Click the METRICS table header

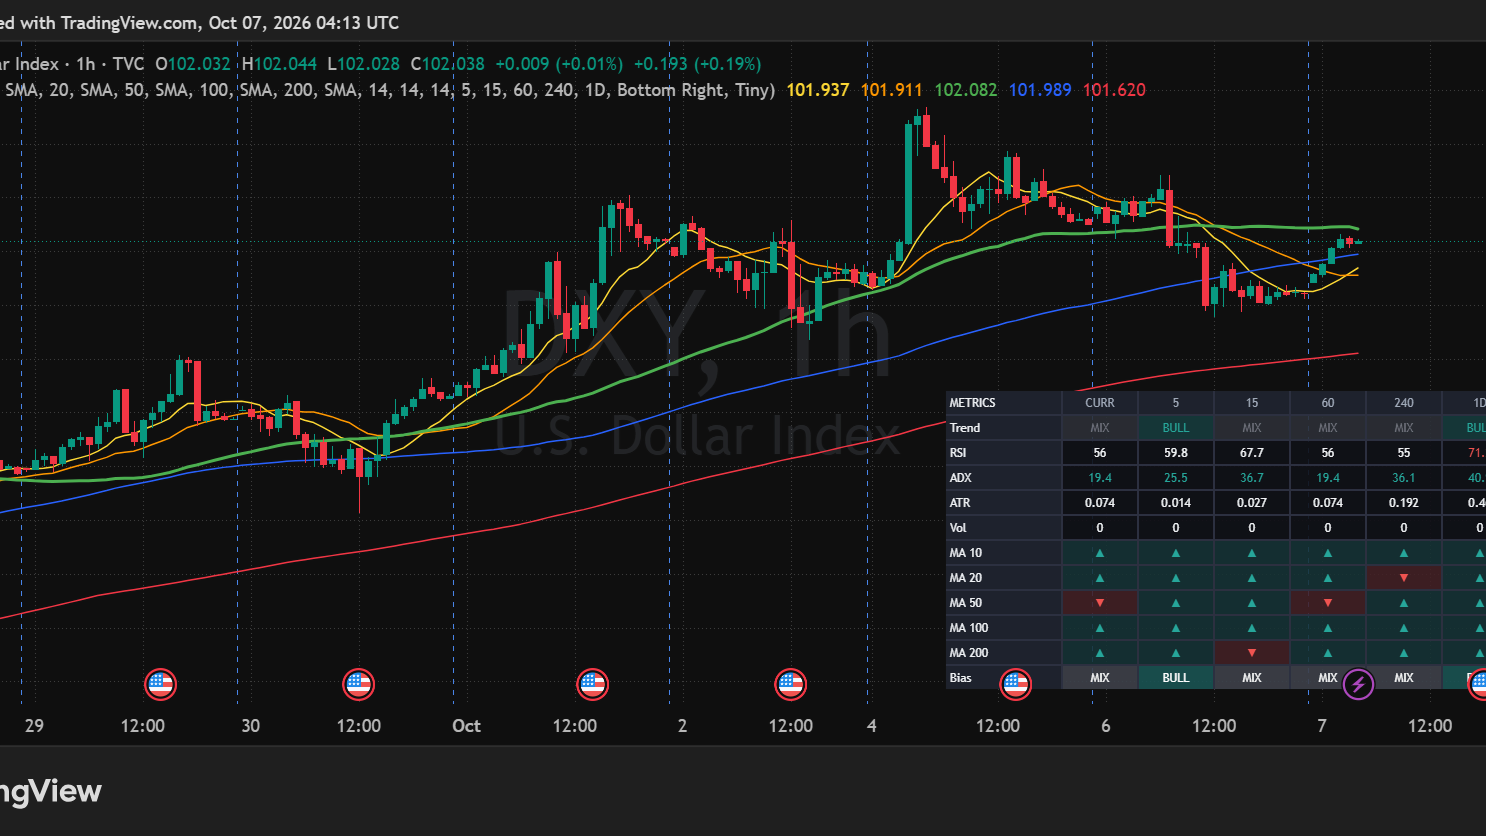972,403
